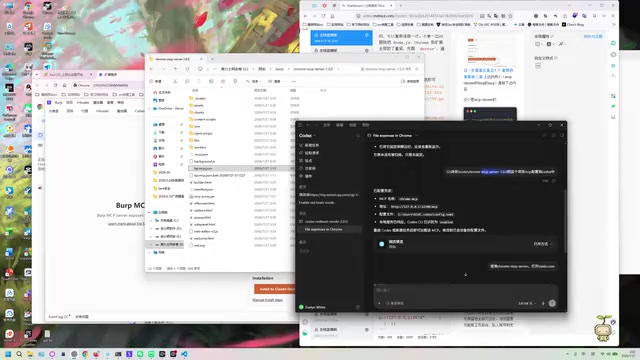Open Manual install steps link in Burp
The width and height of the screenshot is (640, 360).
click(x=267, y=300)
